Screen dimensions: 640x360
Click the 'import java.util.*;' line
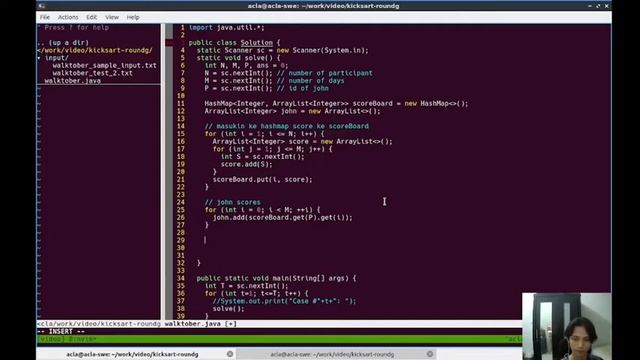coord(227,27)
